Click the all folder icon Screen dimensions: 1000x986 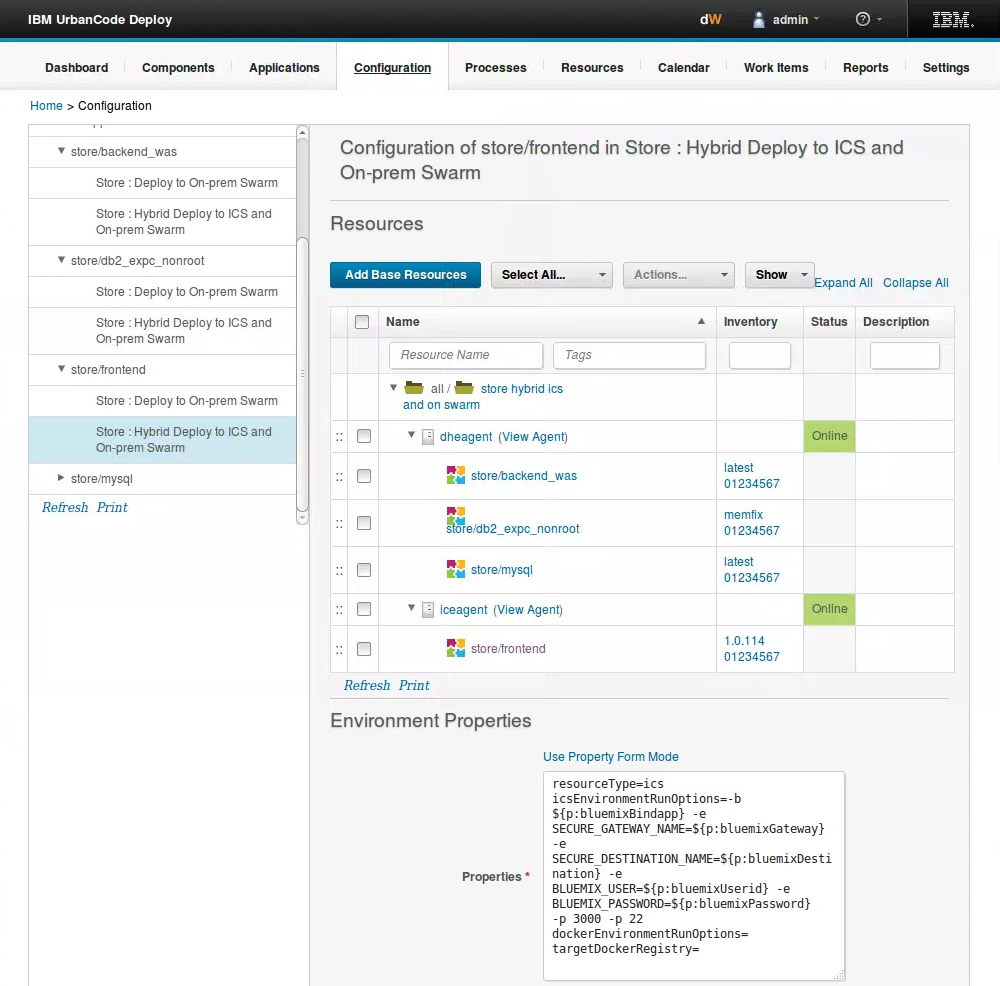[414, 388]
